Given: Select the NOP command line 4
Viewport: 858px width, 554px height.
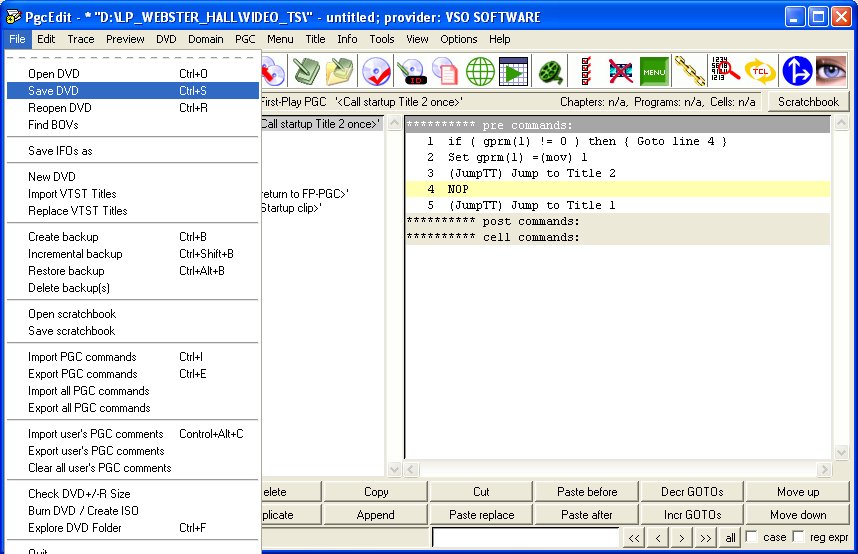Looking at the screenshot, I should click(x=457, y=189).
